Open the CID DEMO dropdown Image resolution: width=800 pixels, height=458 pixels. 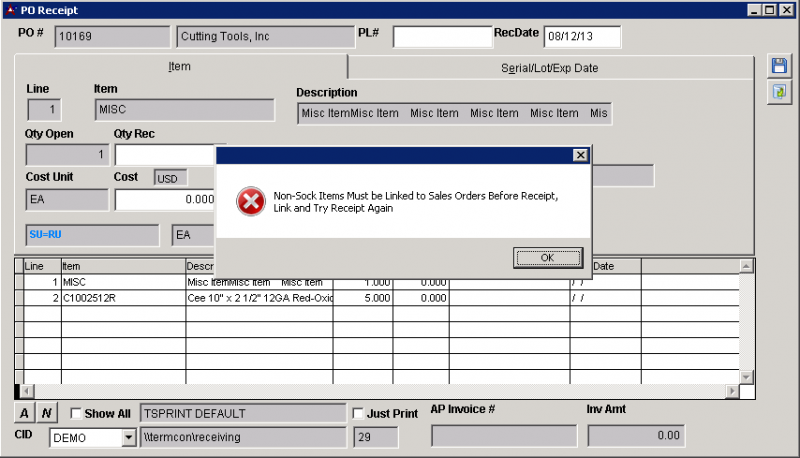click(128, 437)
